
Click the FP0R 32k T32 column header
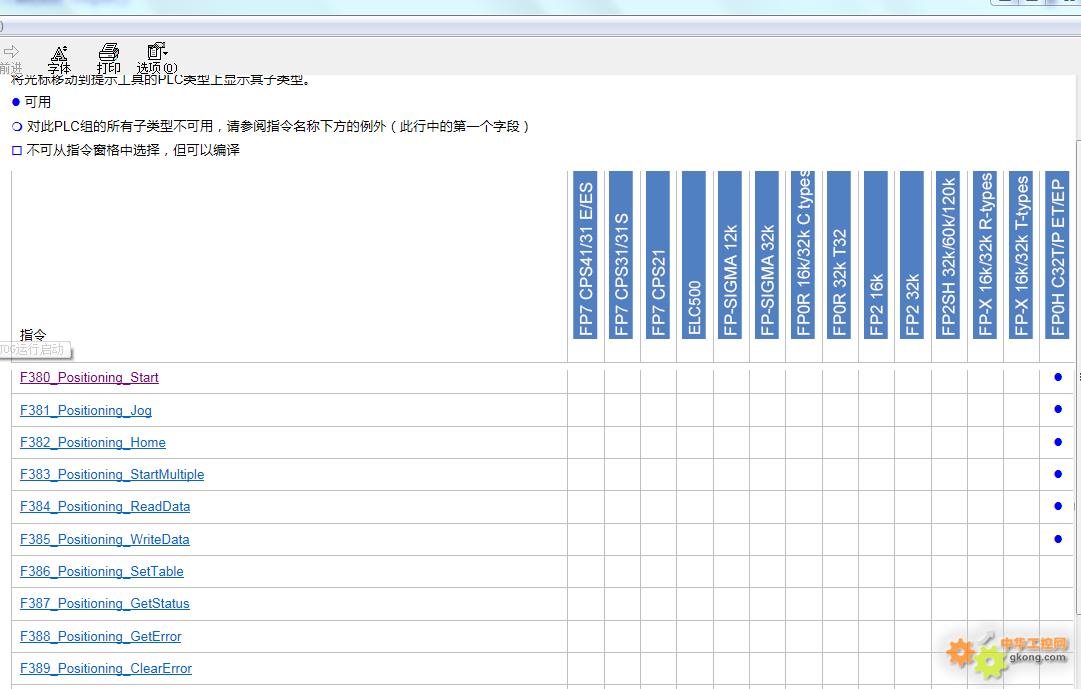[x=839, y=255]
